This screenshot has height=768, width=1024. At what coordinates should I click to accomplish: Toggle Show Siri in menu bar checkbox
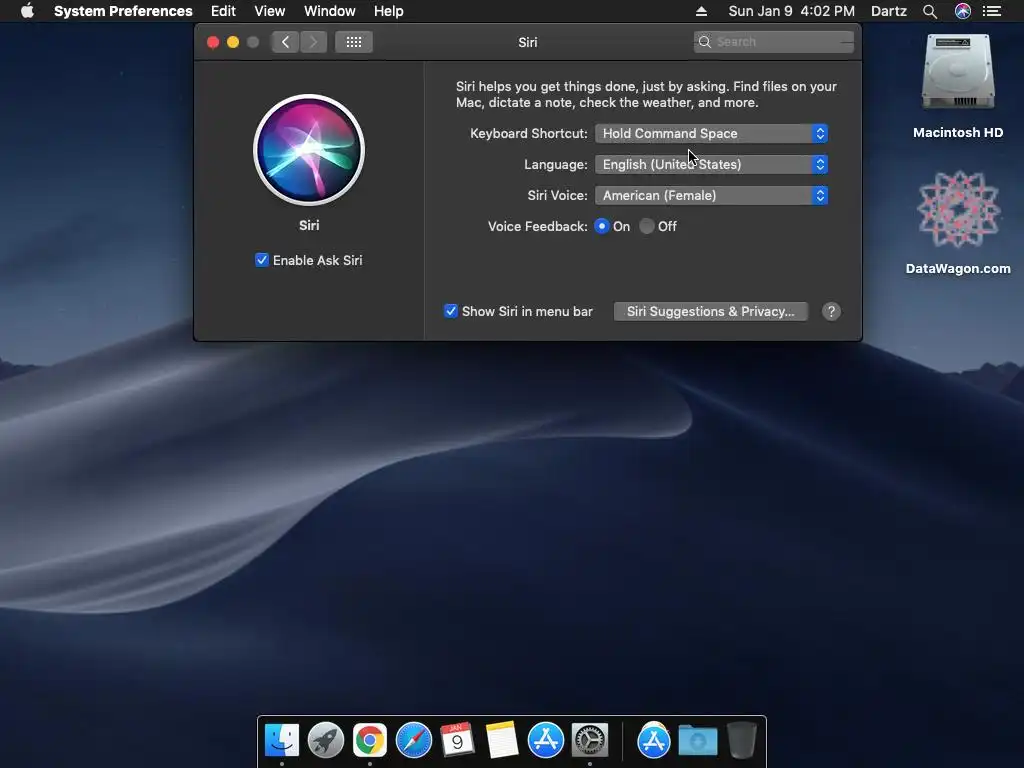click(451, 311)
